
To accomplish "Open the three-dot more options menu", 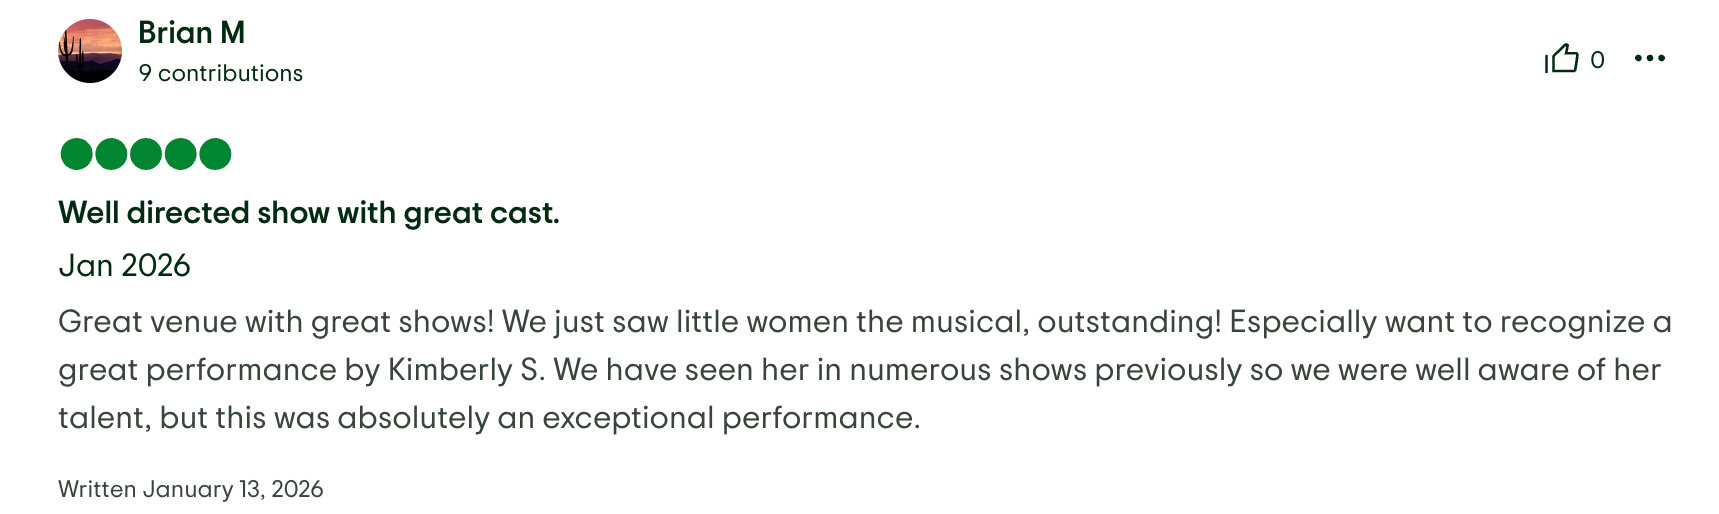I will tap(1649, 59).
